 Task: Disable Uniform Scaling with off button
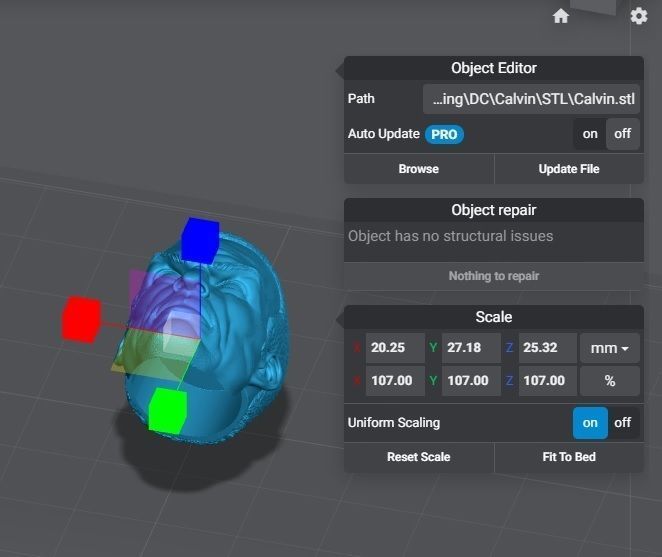[623, 422]
